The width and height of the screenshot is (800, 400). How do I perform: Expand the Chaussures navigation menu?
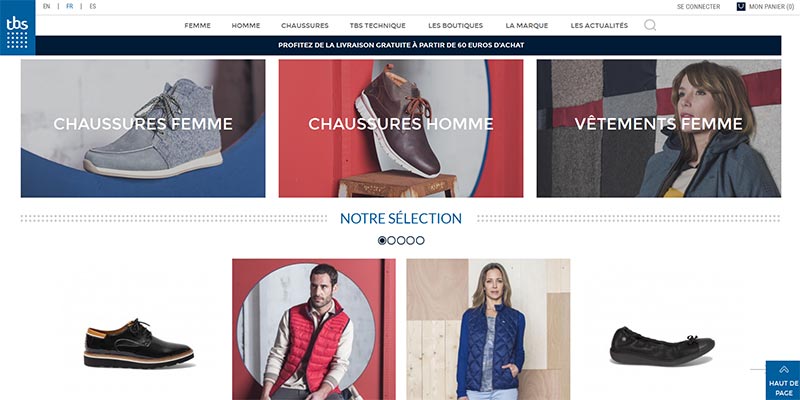(x=305, y=26)
